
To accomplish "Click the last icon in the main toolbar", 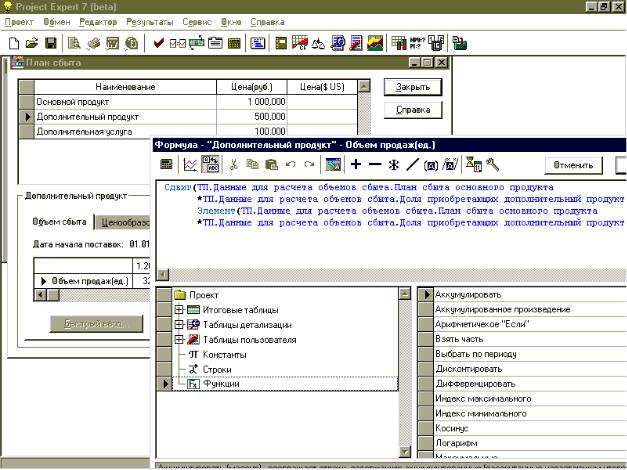I will pyautogui.click(x=460, y=43).
